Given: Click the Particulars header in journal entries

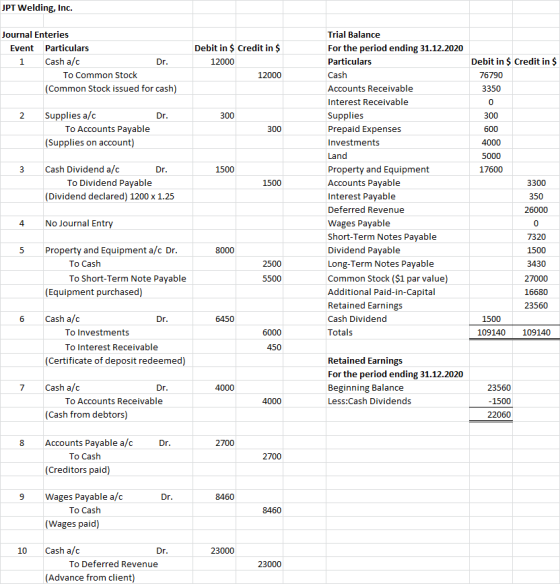Looking at the screenshot, I should 67,48.
